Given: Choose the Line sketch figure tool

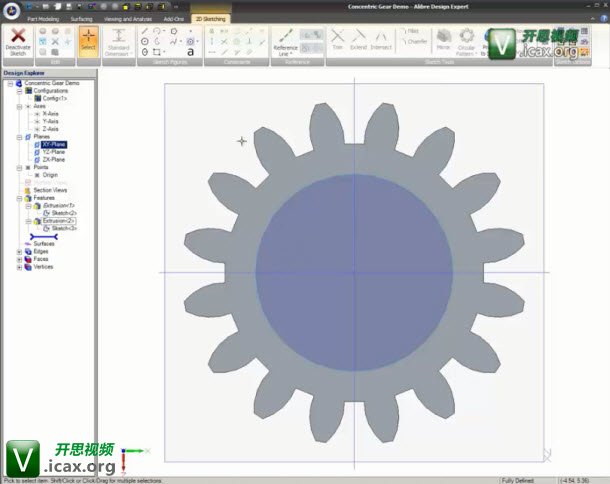Looking at the screenshot, I should (145, 31).
